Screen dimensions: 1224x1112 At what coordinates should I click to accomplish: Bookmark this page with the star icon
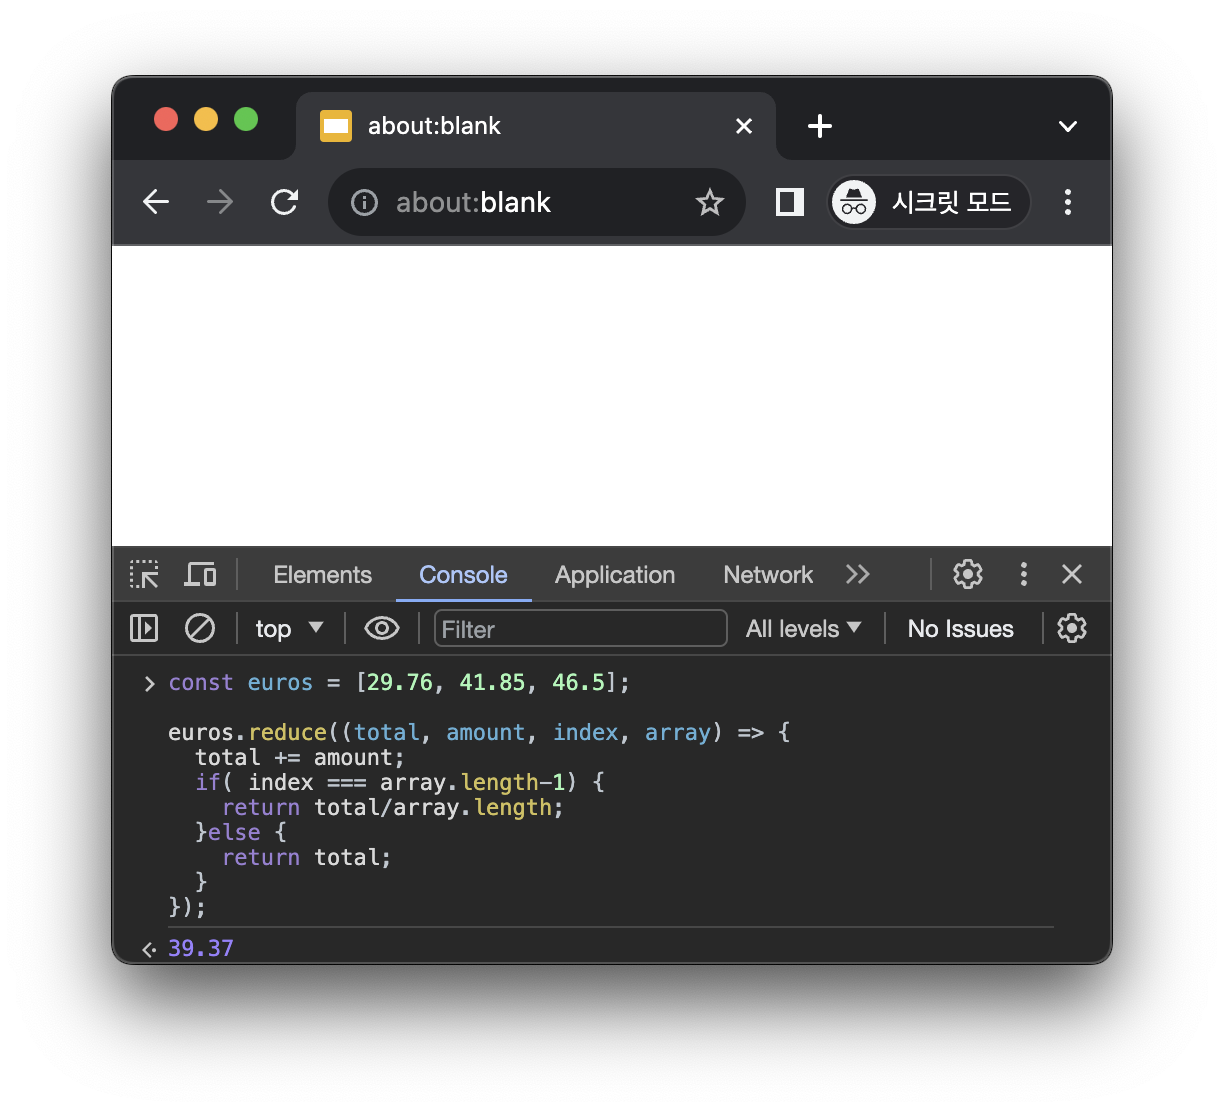click(x=710, y=203)
